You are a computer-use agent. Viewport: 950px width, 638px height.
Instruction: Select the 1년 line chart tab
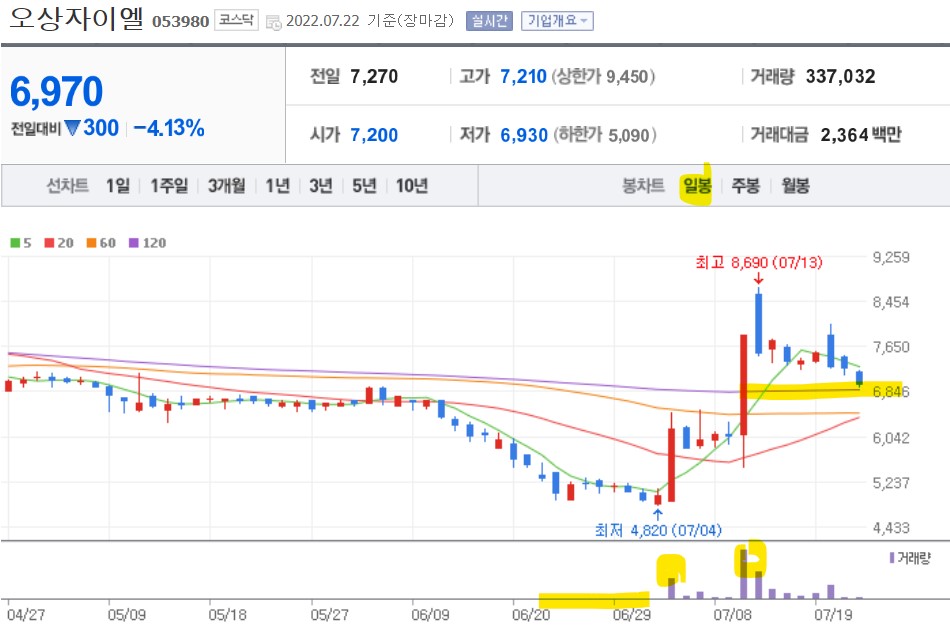coord(277,185)
